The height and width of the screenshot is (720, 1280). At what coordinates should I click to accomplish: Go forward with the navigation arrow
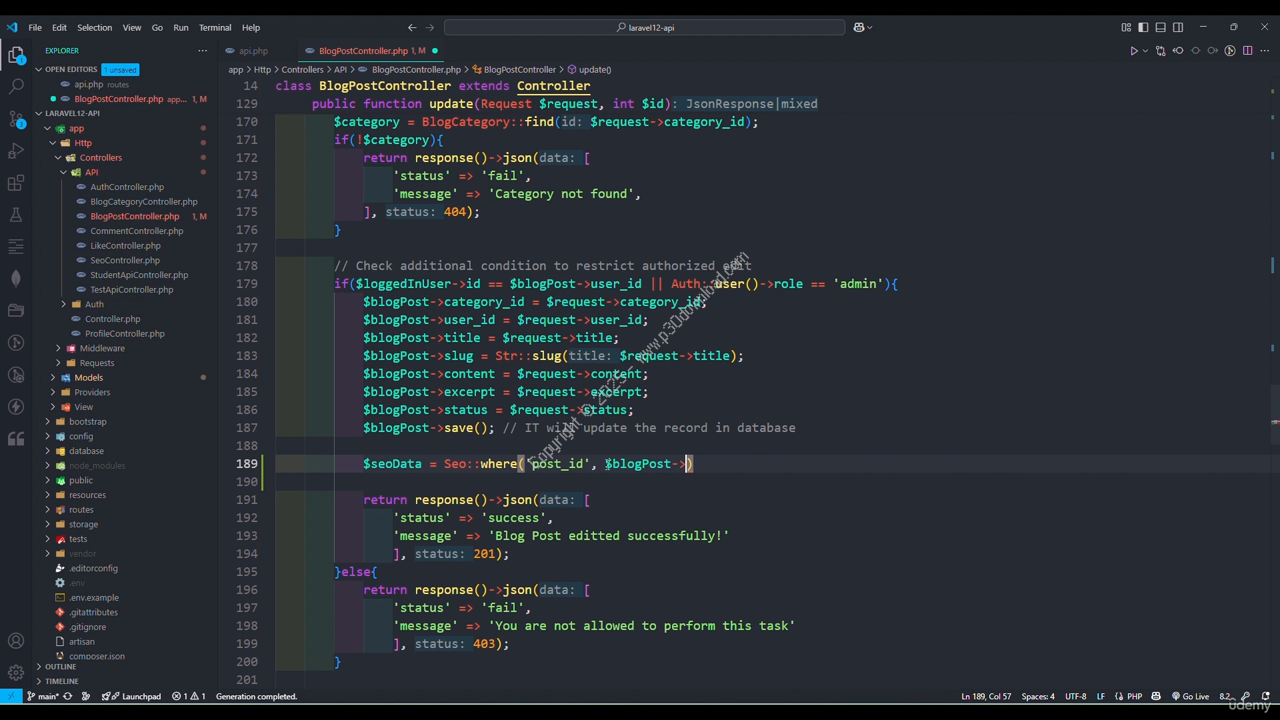coord(429,27)
